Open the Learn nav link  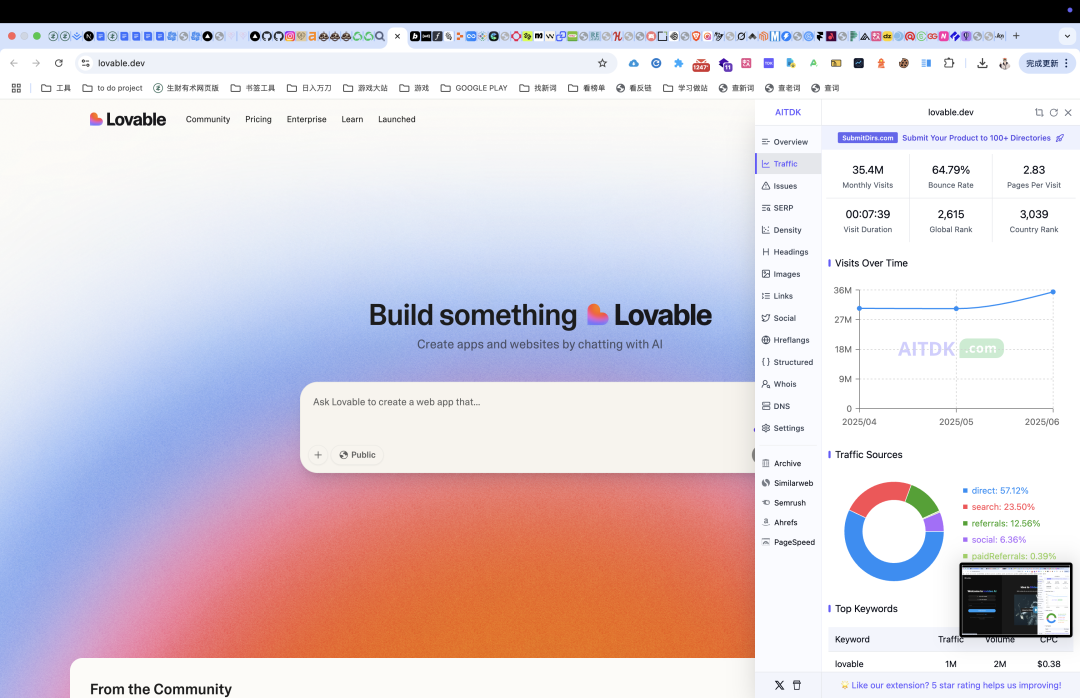[x=352, y=119]
